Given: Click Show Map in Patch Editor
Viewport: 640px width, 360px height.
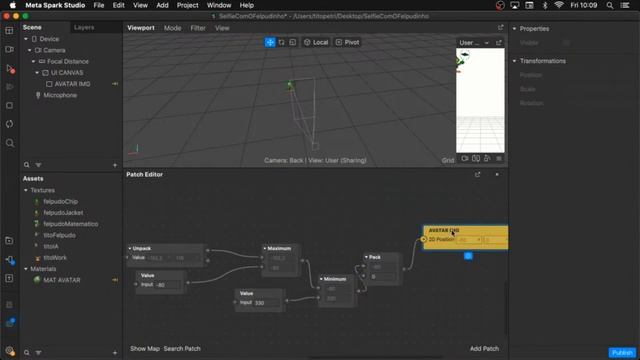Looking at the screenshot, I should point(144,349).
